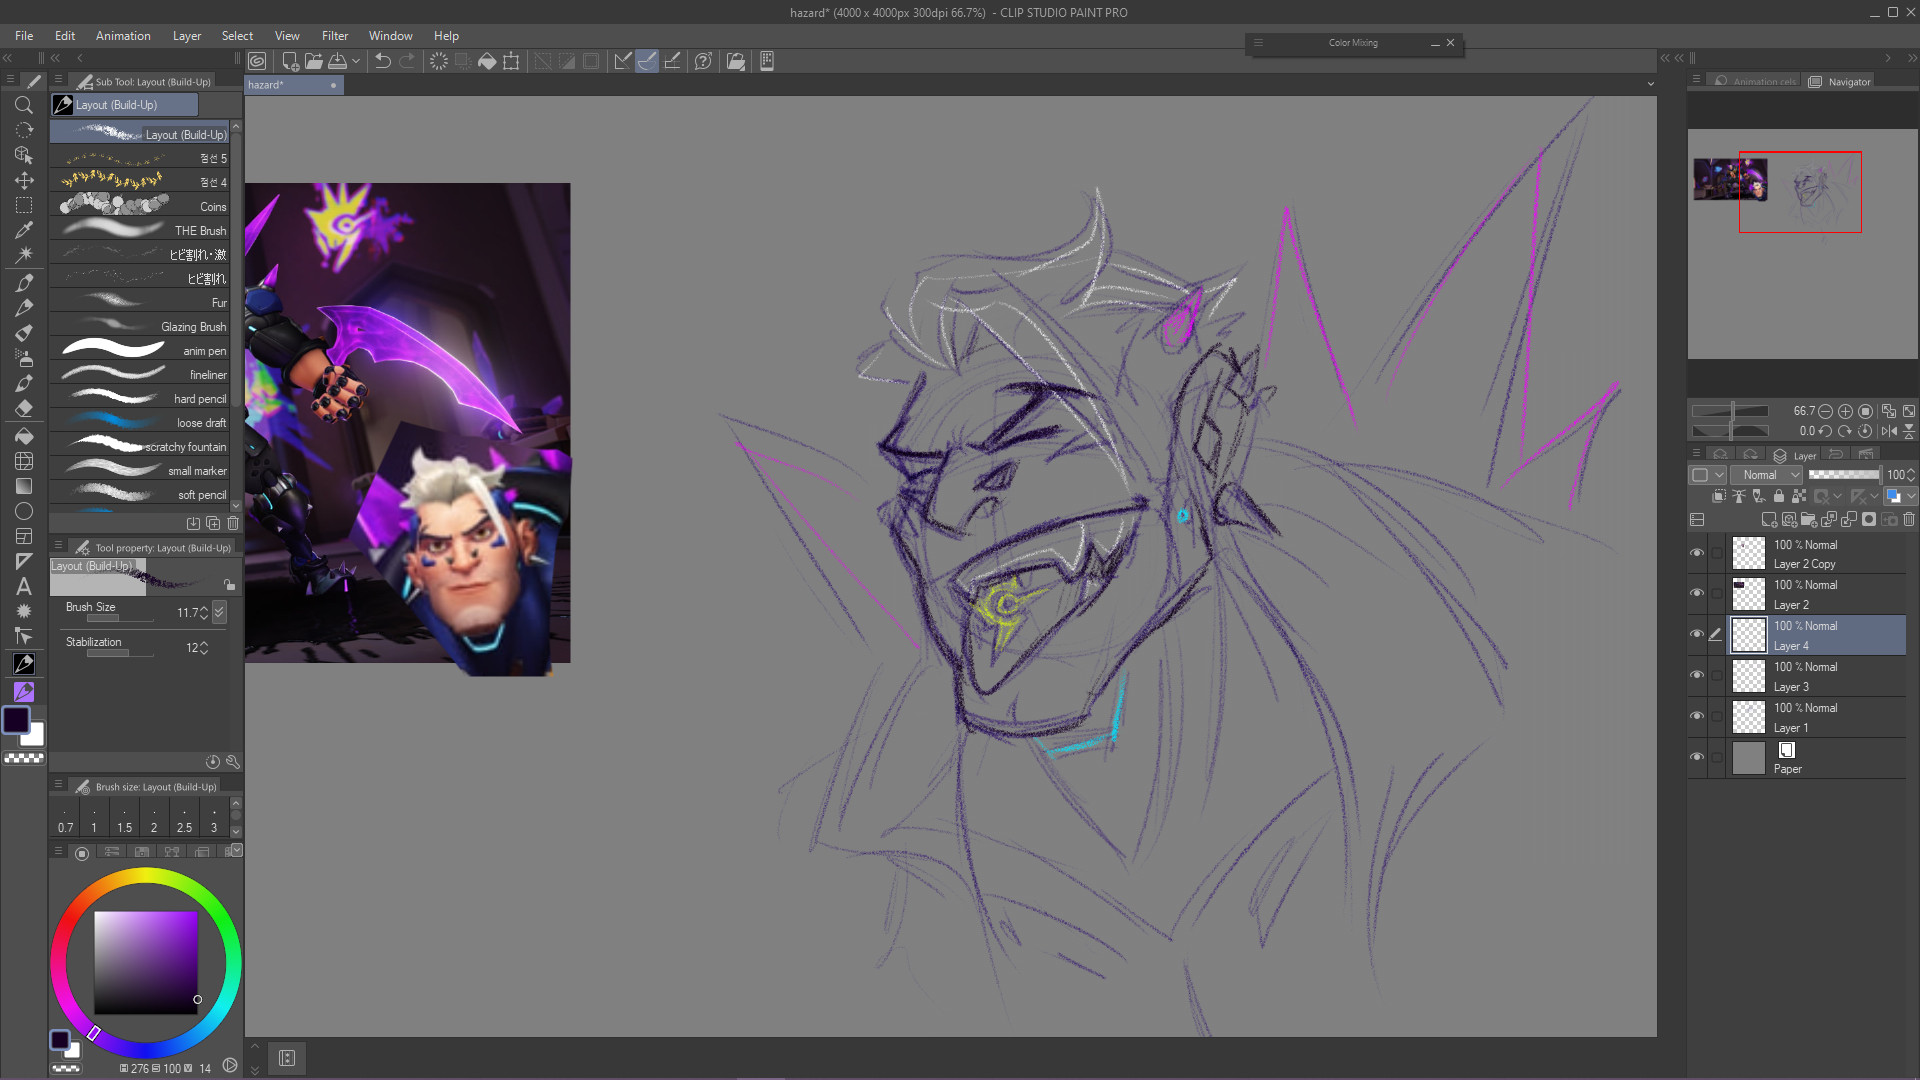Image resolution: width=1920 pixels, height=1080 pixels.
Task: Open the Layer menu
Action: 187,36
